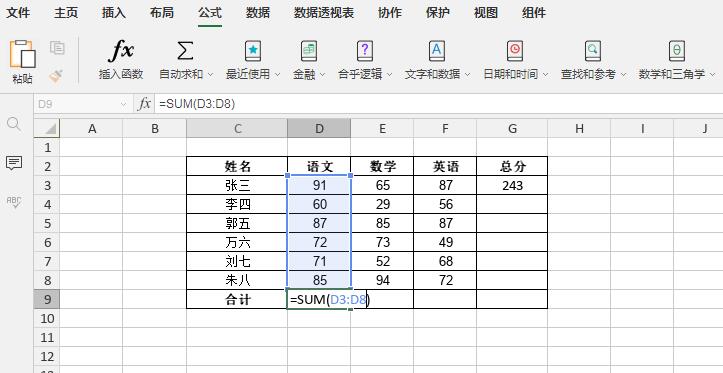The image size is (723, 373).
Task: Click the spell check ABC icon
Action: 14,201
